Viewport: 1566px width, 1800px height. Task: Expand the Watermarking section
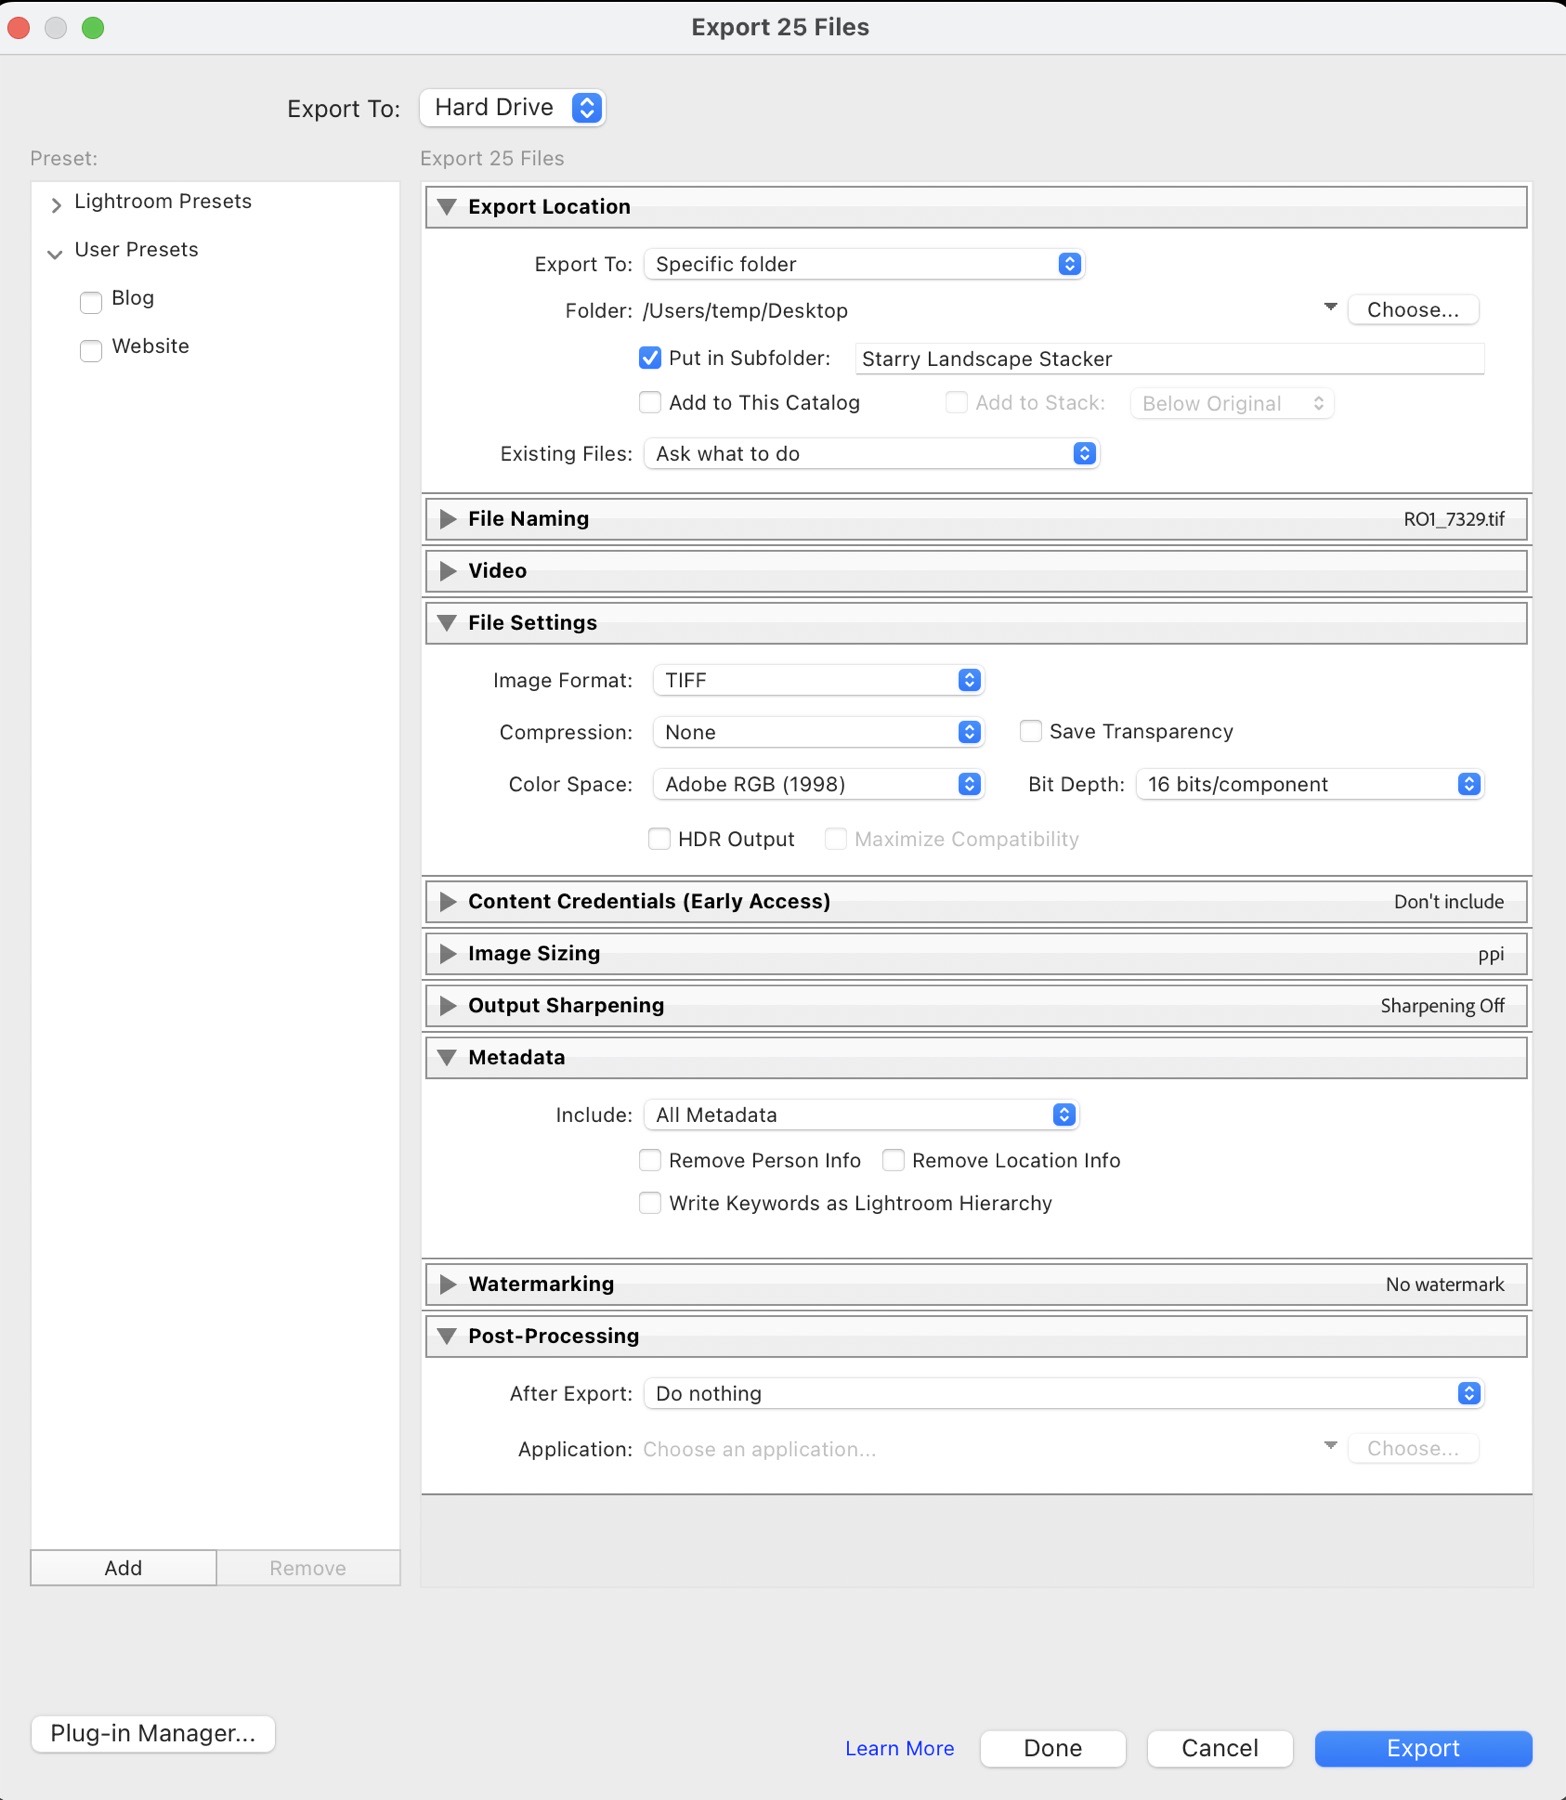tap(447, 1284)
